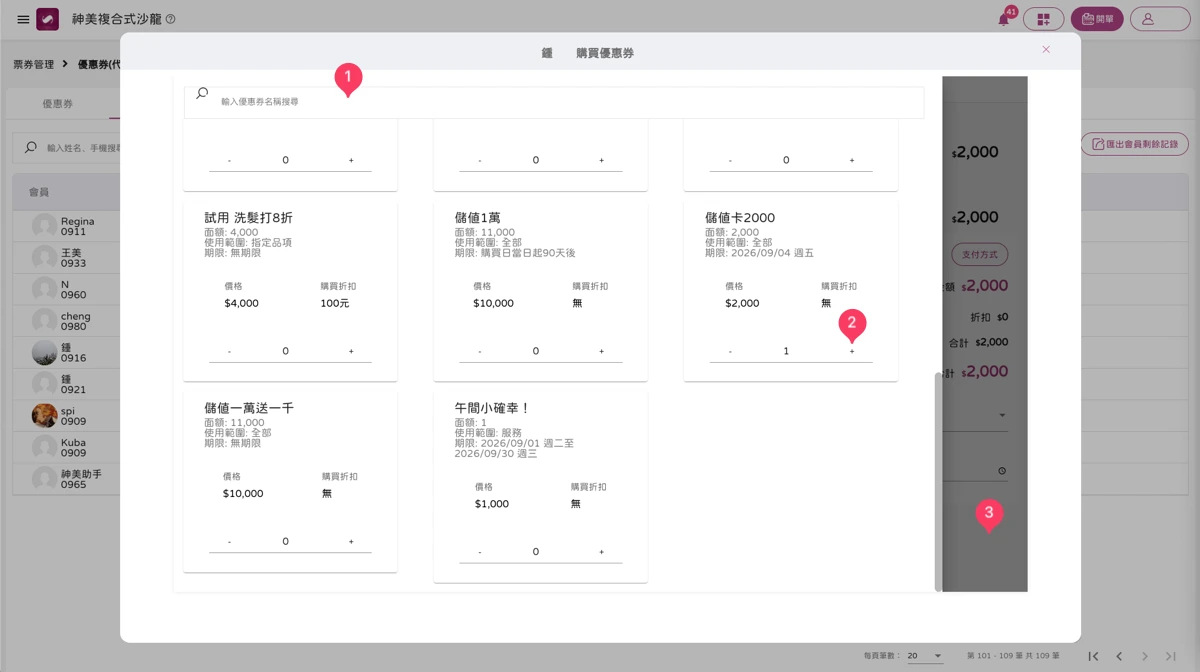Image resolution: width=1200 pixels, height=672 pixels.
Task: Expand the dropdown arrow in side panel
Action: pos(1002,415)
